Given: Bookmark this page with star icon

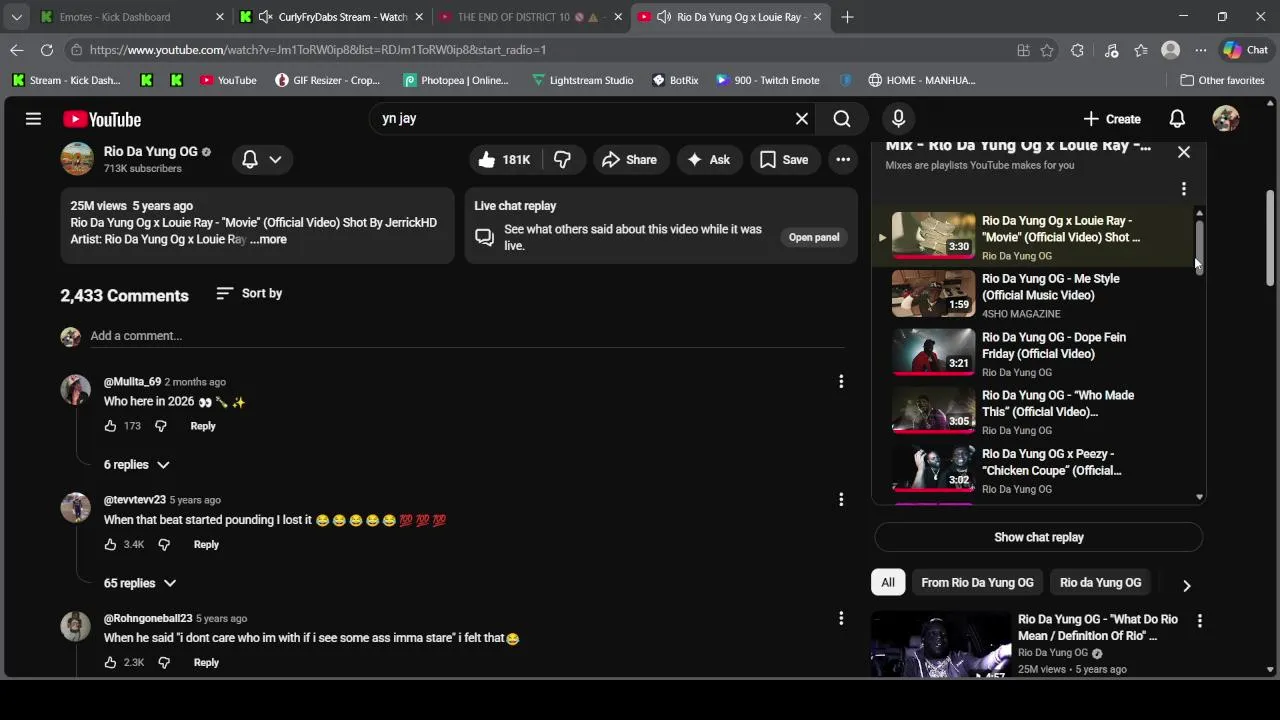Looking at the screenshot, I should pos(1047,50).
